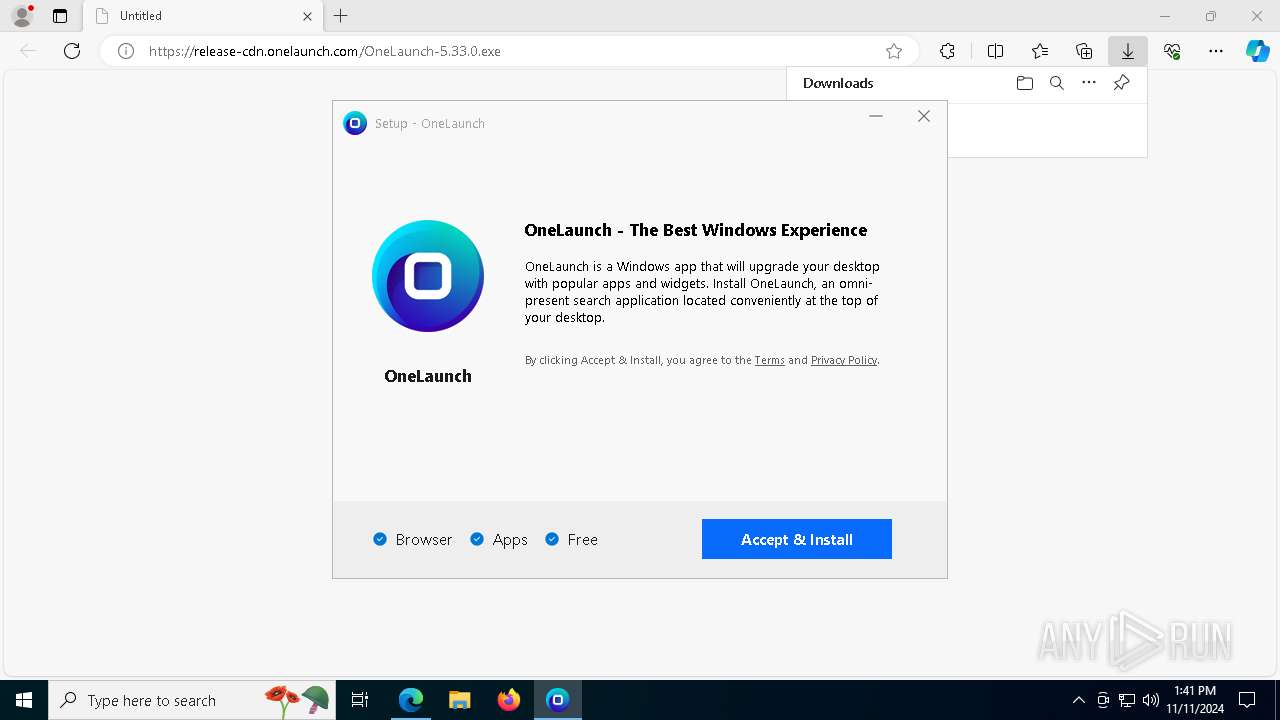Open Edge Settings and more menu
This screenshot has width=1280, height=720.
1216,51
